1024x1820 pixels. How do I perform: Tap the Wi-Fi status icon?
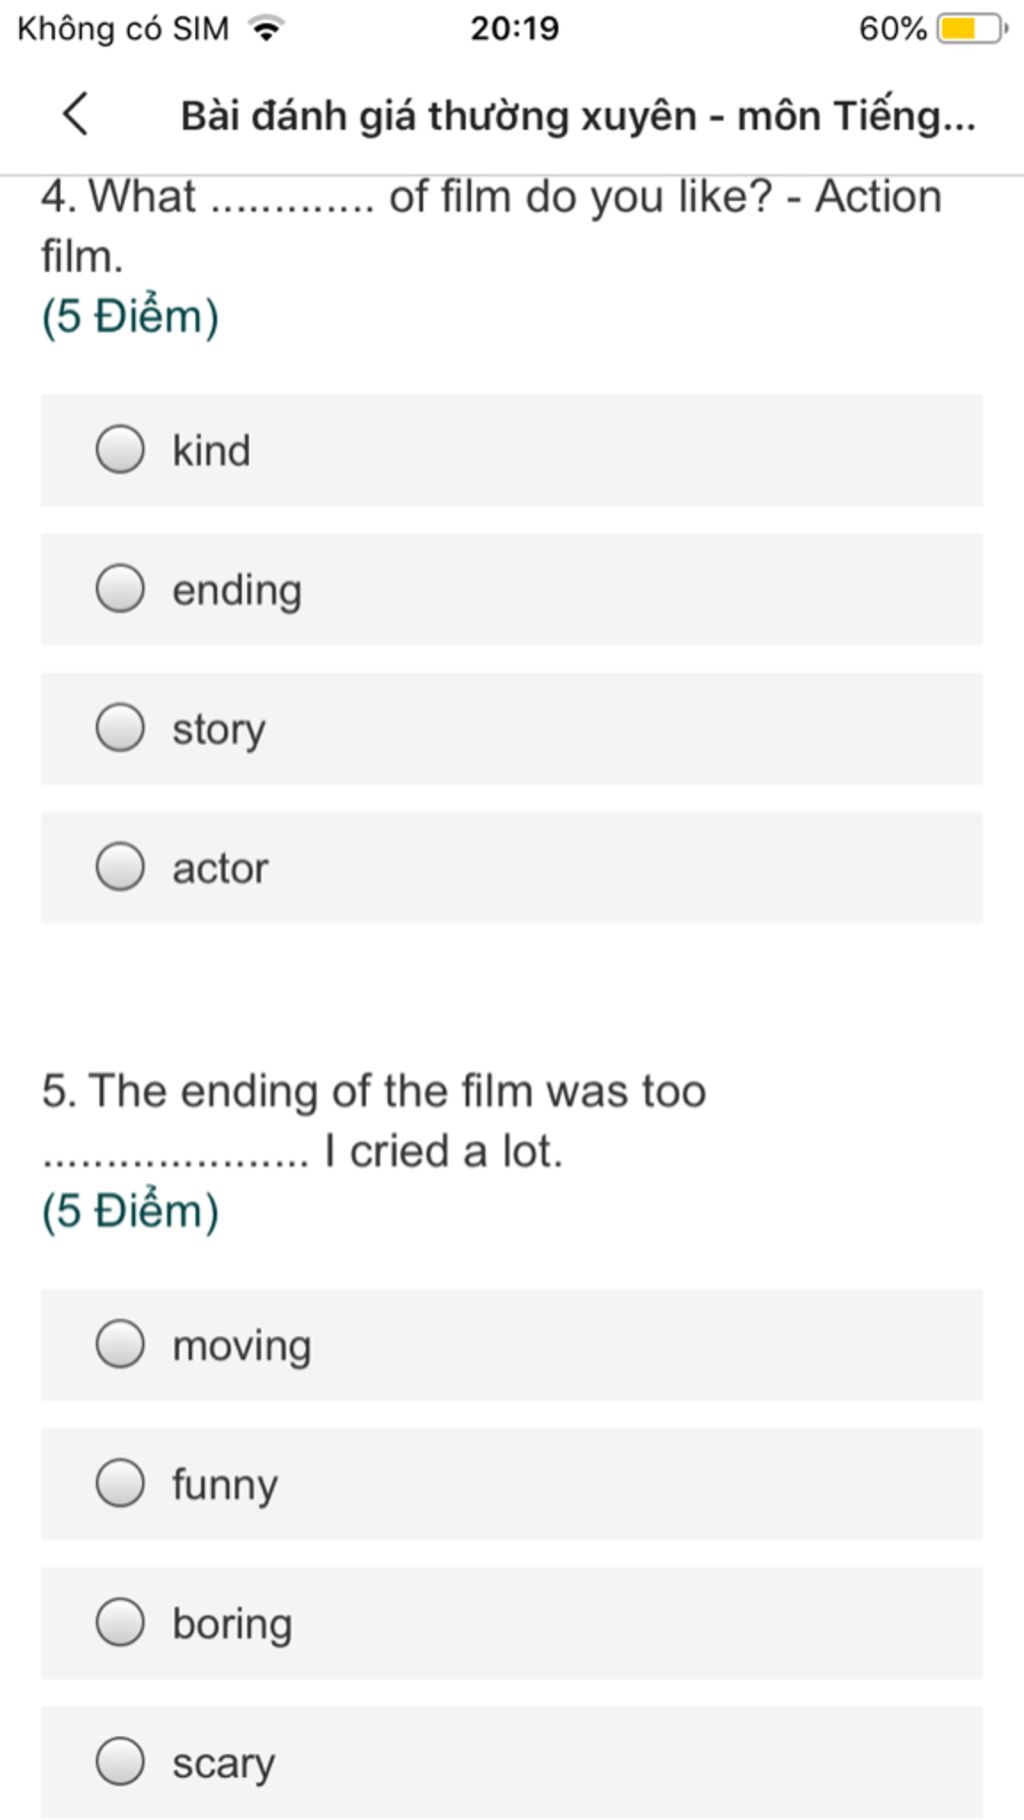(x=266, y=28)
